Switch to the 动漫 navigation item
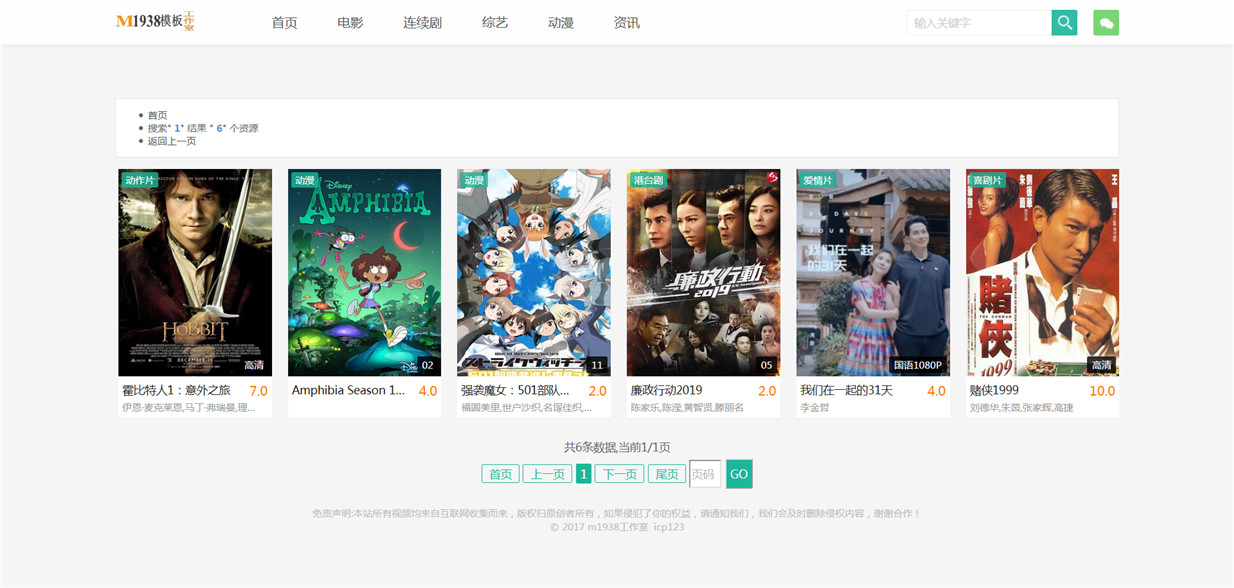 click(x=561, y=22)
